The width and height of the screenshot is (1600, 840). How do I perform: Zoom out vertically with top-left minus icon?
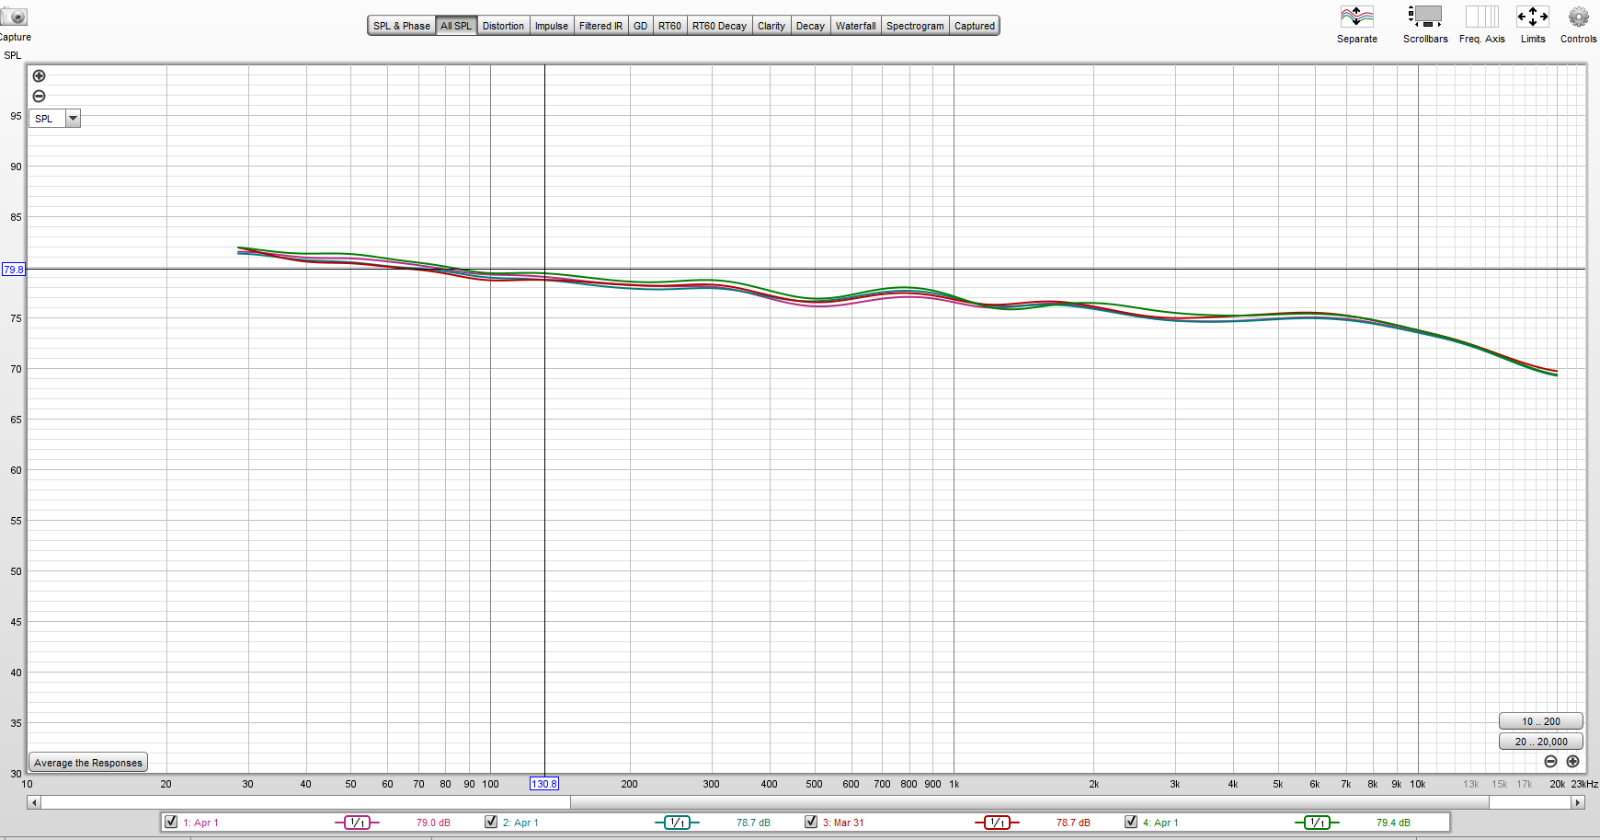[39, 96]
